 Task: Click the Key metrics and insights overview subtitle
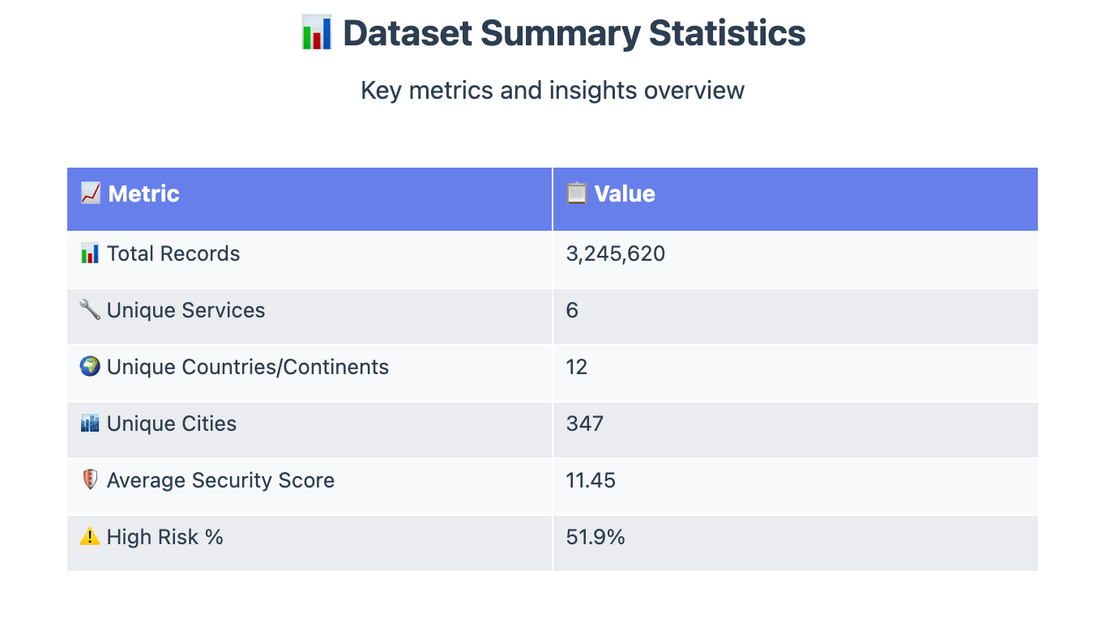click(x=553, y=90)
